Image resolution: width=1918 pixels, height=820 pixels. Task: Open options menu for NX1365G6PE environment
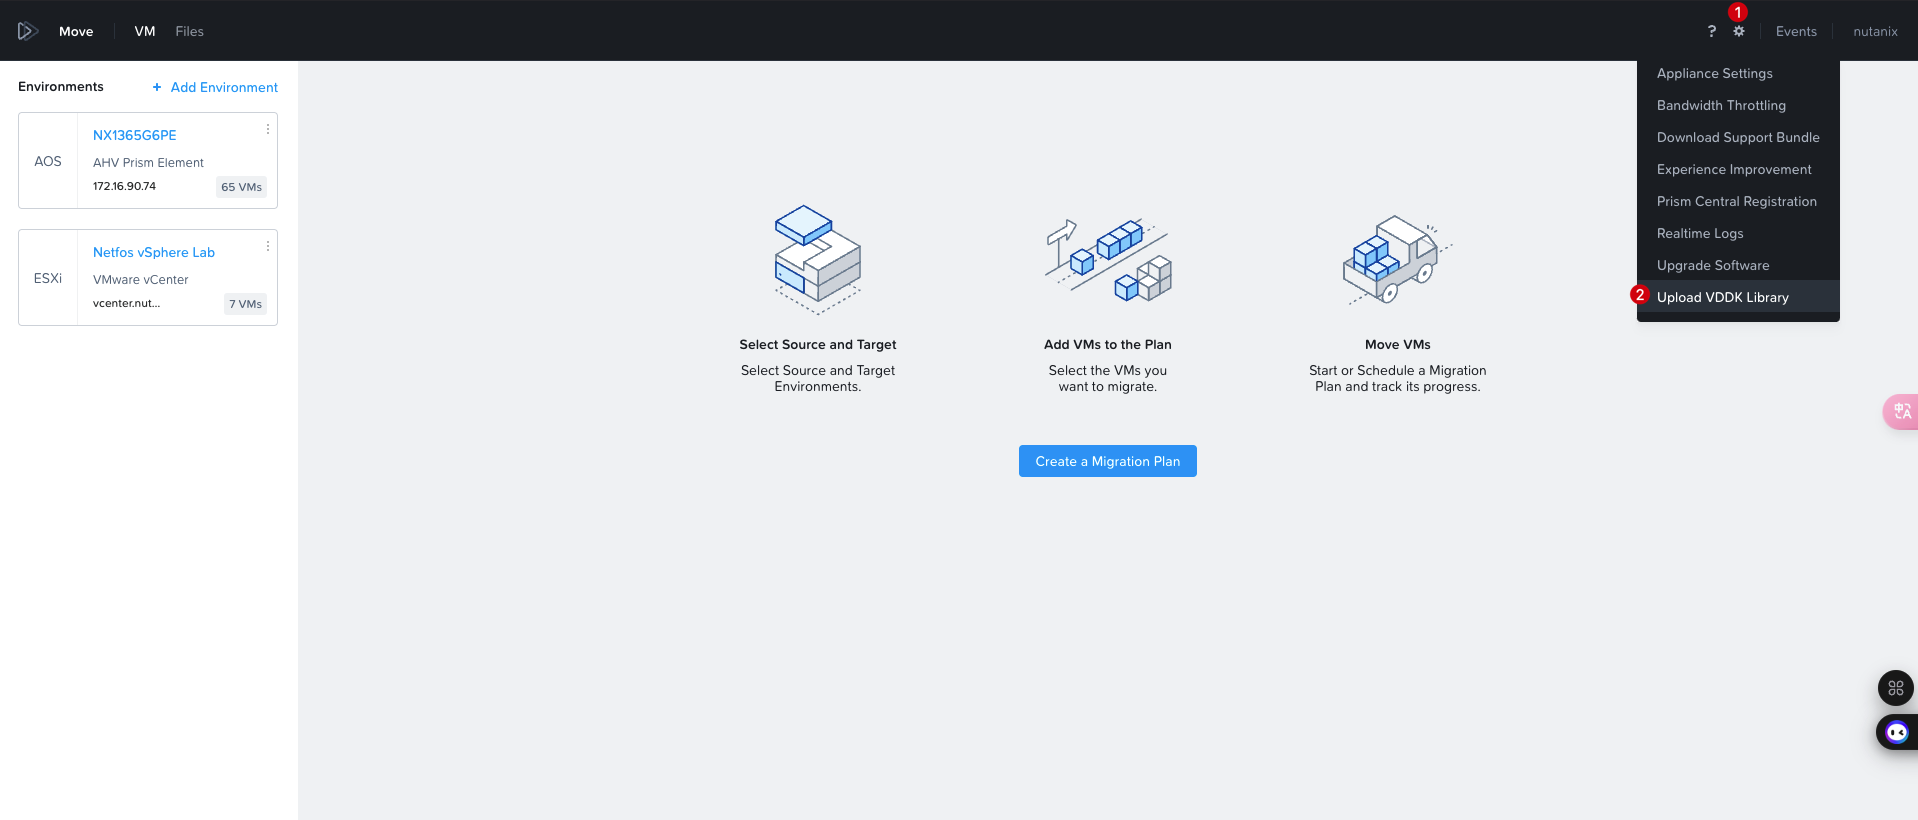pos(268,129)
